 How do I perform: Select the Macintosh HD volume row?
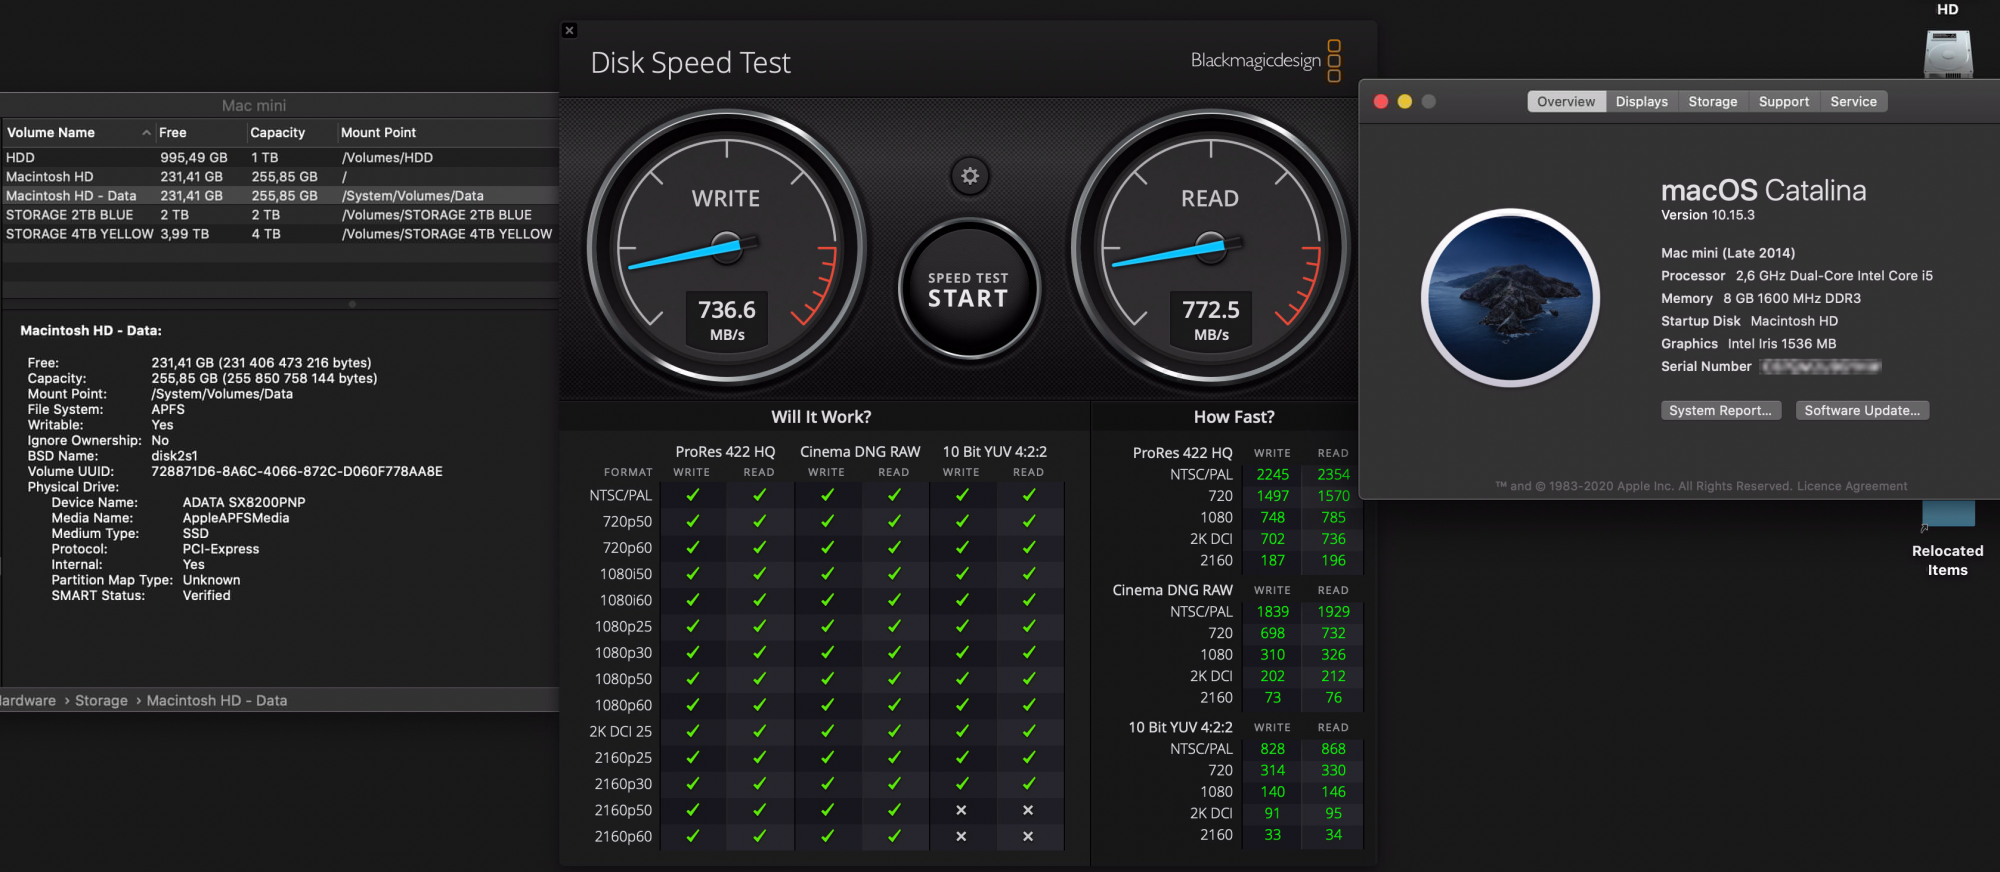click(280, 177)
